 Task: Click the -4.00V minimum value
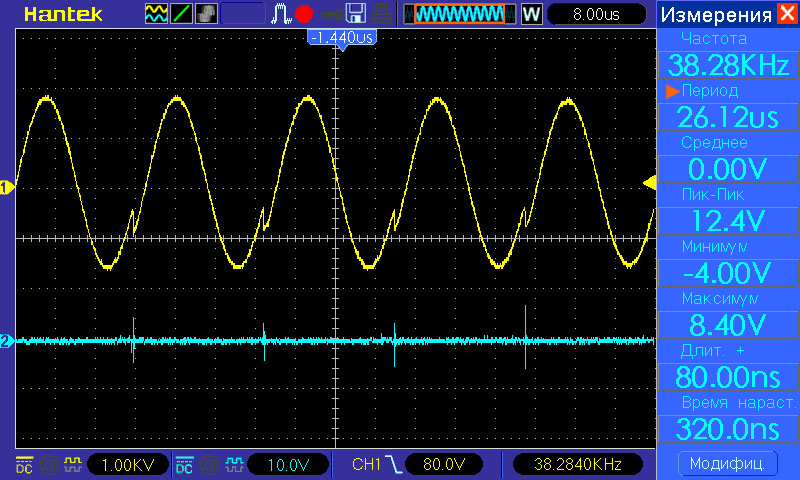click(x=728, y=273)
